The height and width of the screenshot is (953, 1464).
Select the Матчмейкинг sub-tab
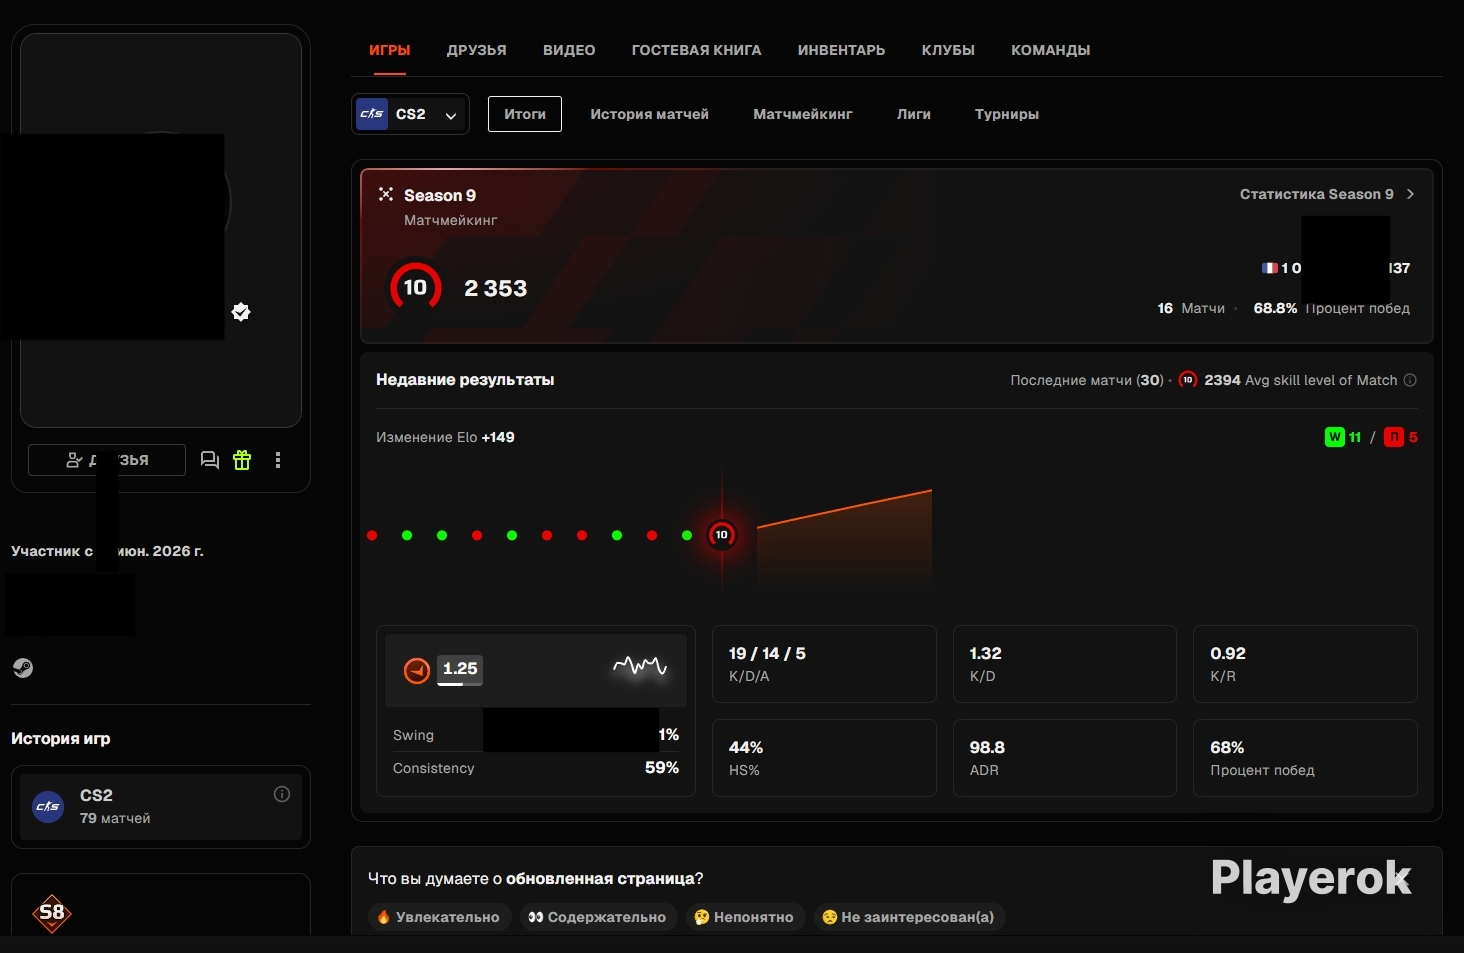(803, 114)
